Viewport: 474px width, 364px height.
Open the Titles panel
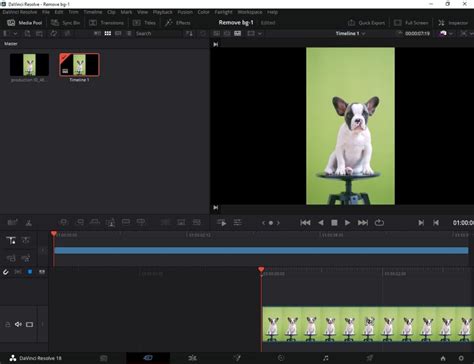pyautogui.click(x=144, y=23)
